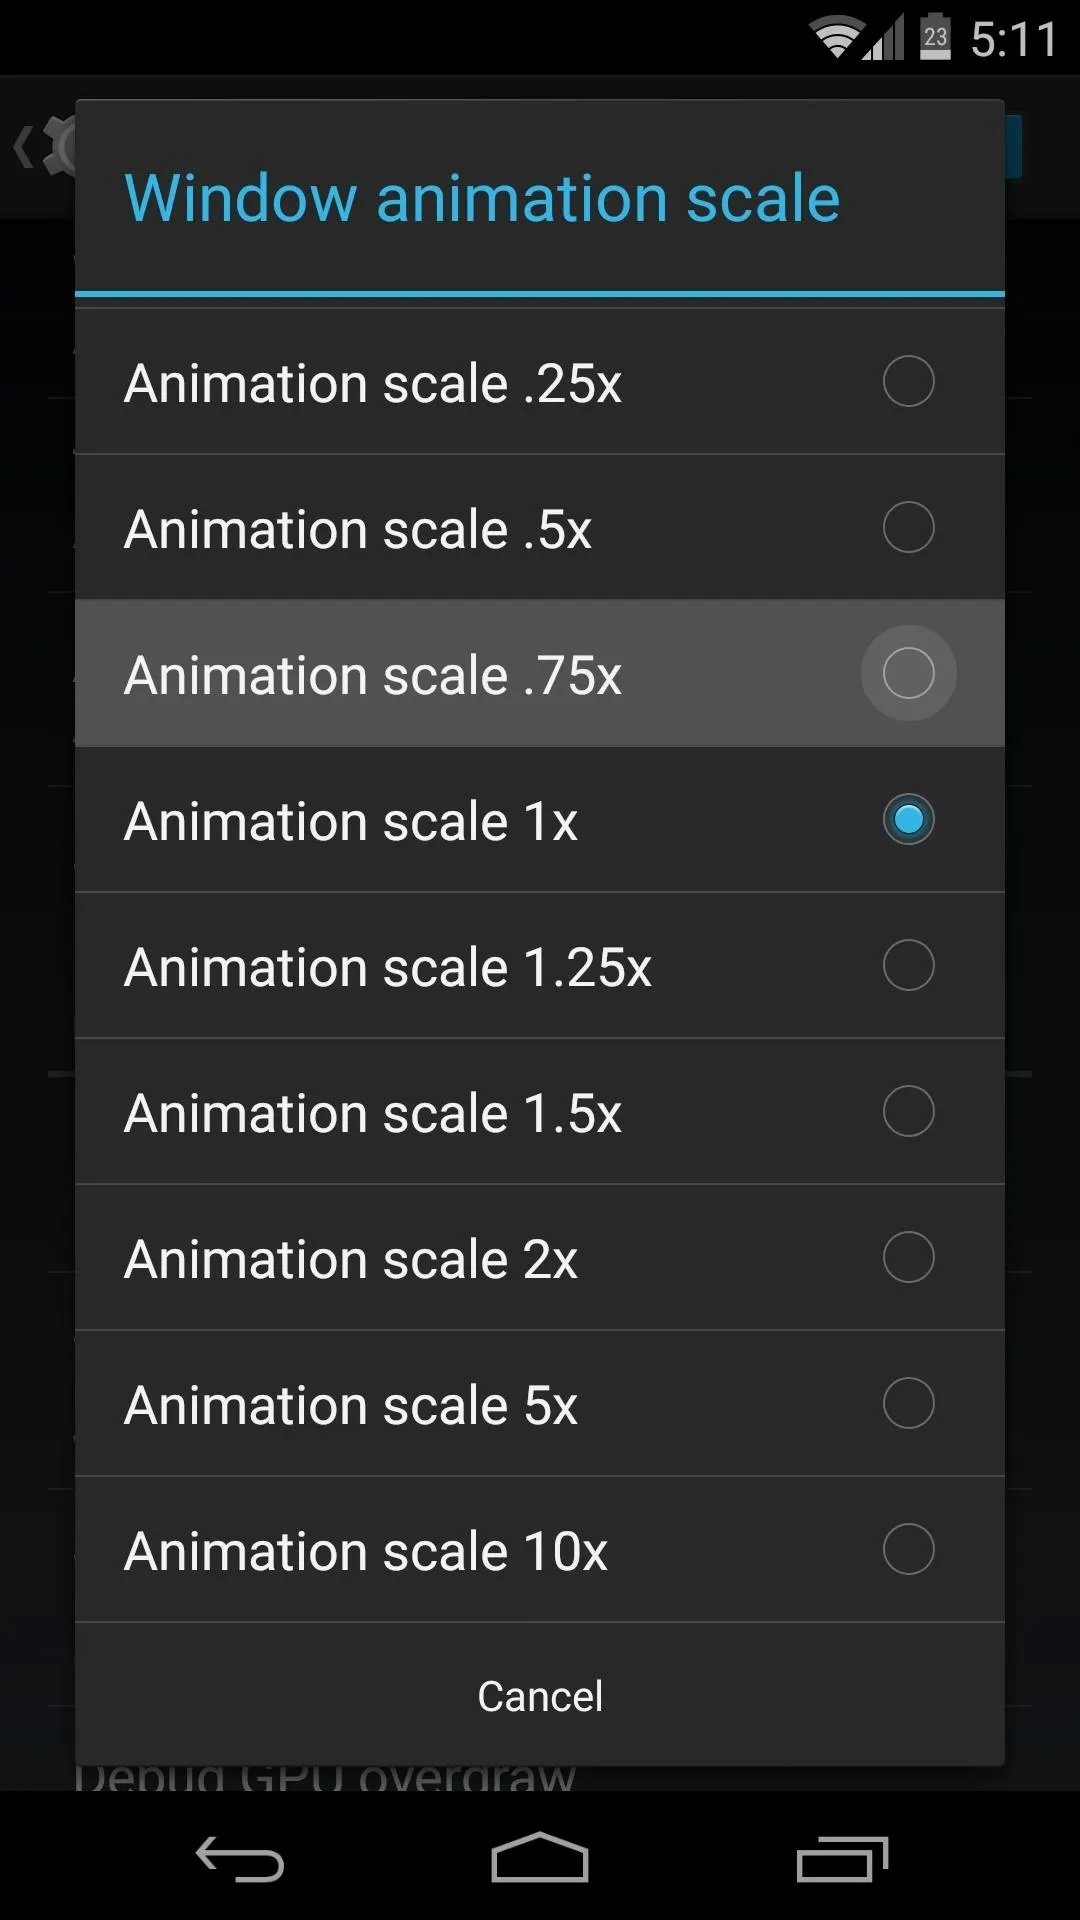Select the .25x animation scale radio button
Viewport: 1080px width, 1920px height.
(x=908, y=381)
